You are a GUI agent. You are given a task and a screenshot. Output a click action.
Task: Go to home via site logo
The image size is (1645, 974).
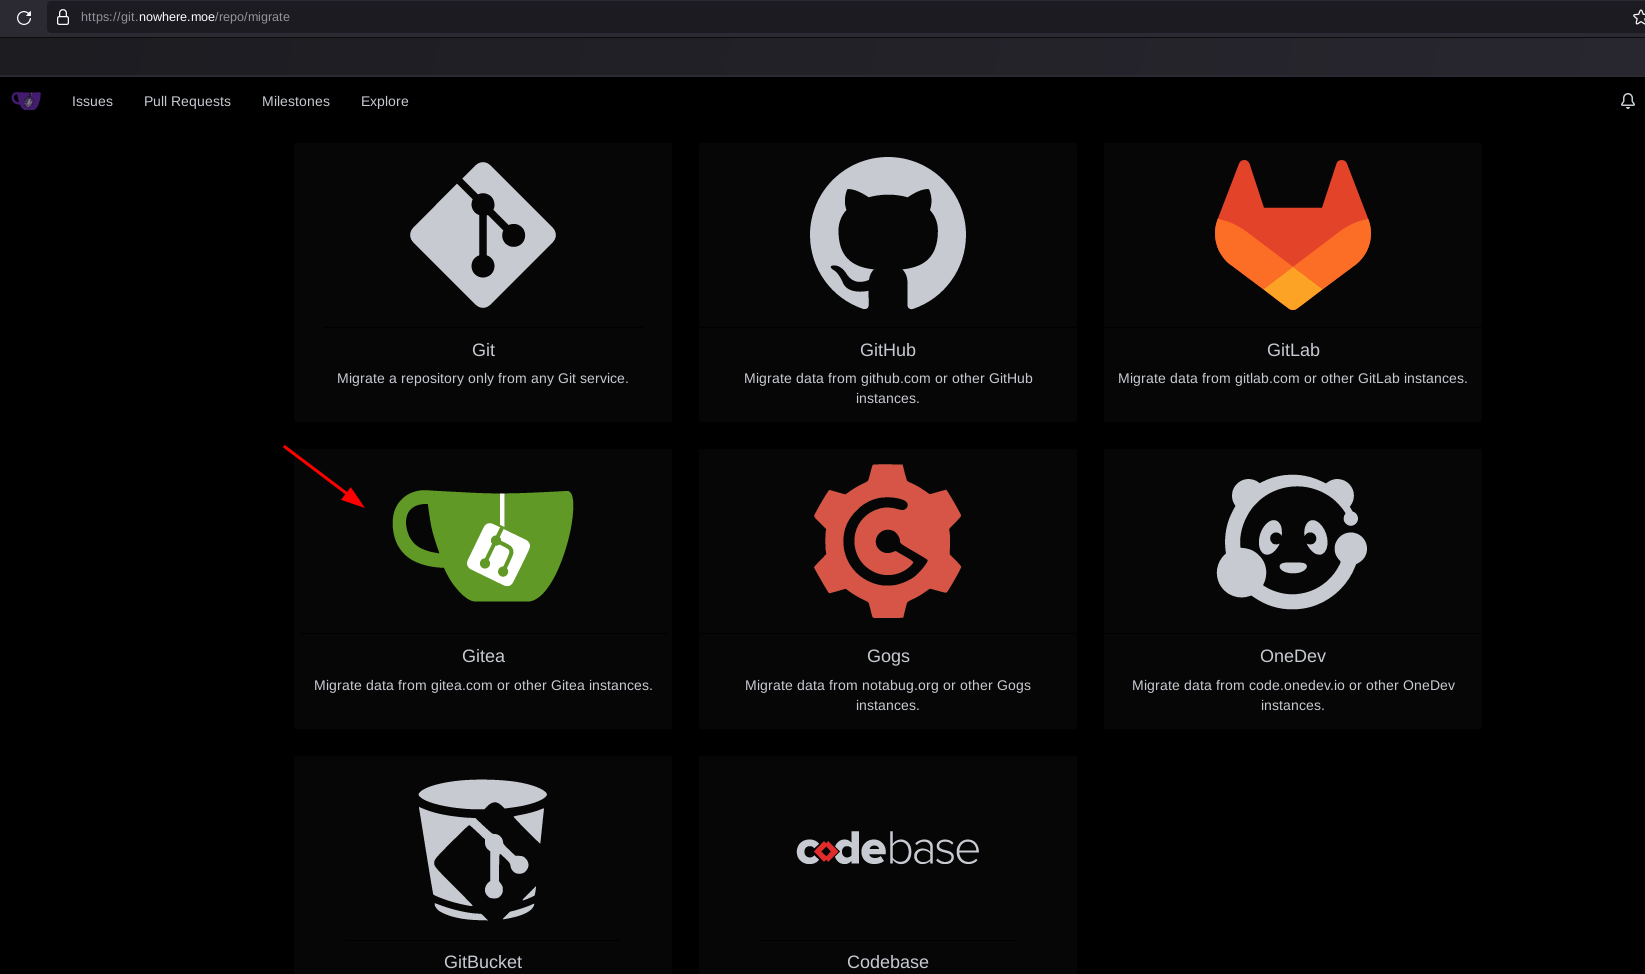click(26, 101)
